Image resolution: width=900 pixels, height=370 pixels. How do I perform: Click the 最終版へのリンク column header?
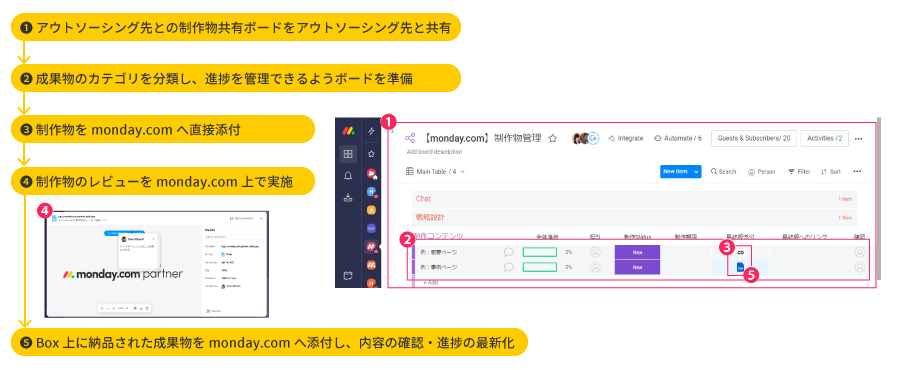(804, 236)
